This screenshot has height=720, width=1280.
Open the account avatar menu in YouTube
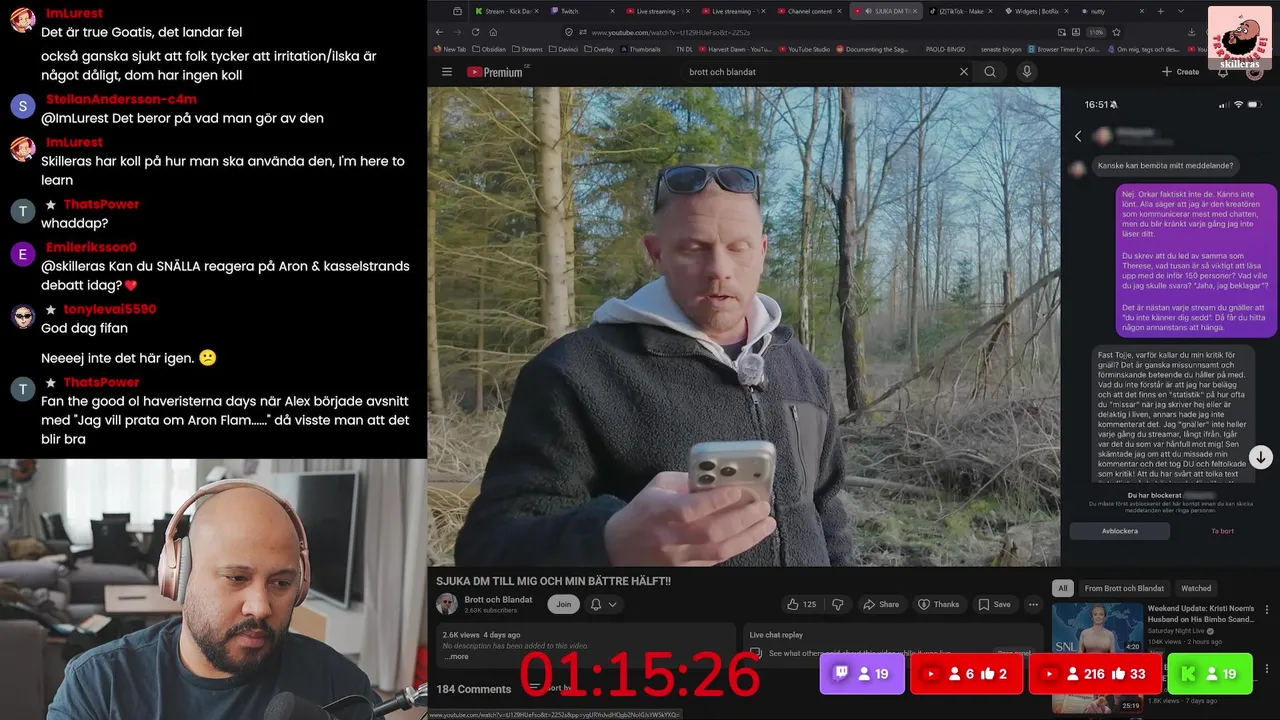[x=1254, y=72]
